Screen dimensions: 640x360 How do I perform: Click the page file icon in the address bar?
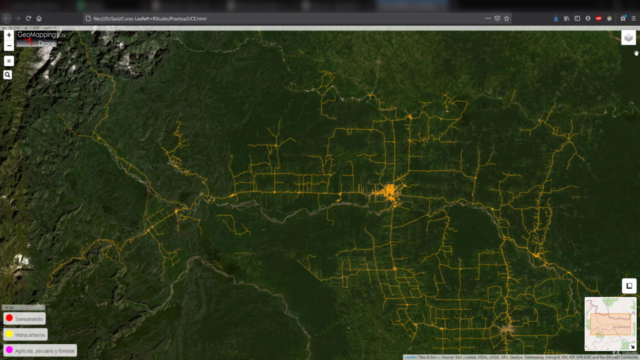88,18
